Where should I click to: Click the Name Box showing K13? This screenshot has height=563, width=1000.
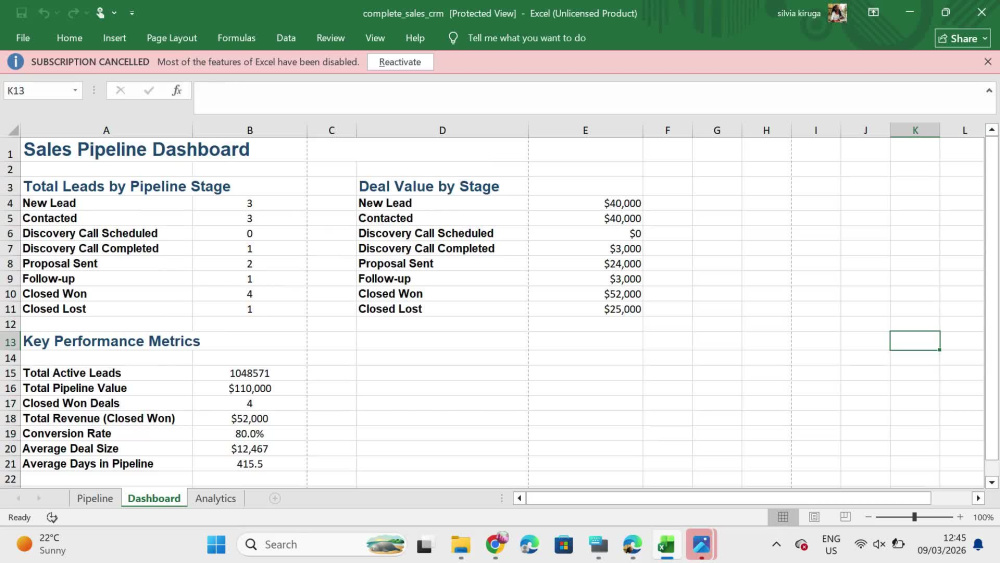pyautogui.click(x=37, y=91)
